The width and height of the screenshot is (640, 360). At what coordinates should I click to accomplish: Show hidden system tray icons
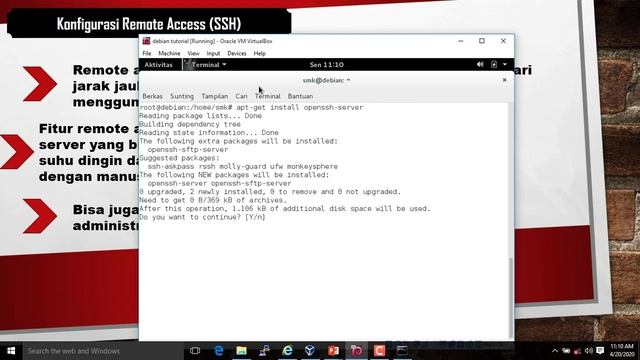[555, 351]
